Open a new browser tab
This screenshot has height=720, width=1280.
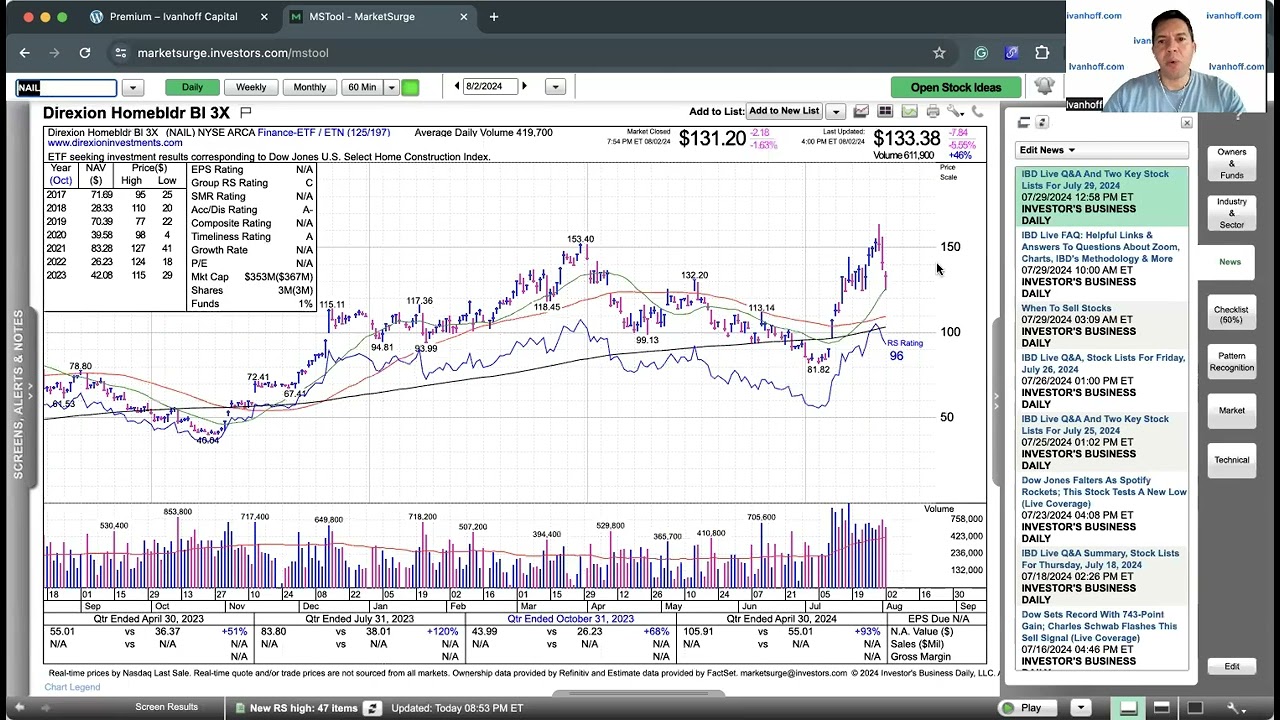click(494, 17)
